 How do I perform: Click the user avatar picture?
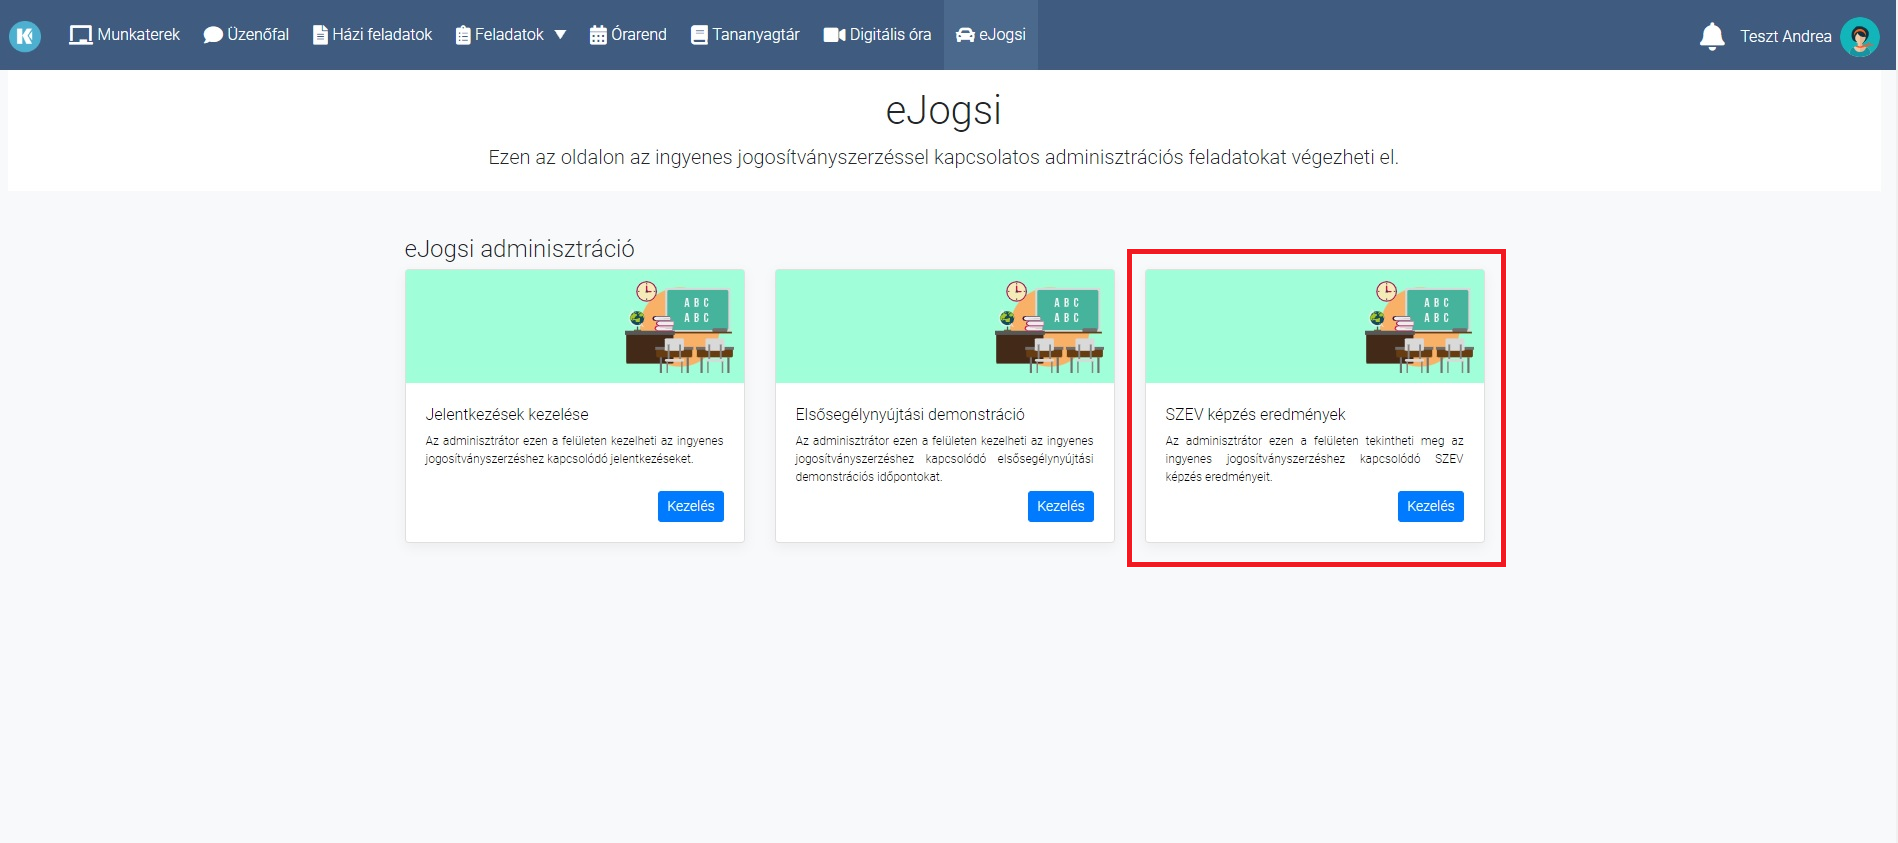pyautogui.click(x=1860, y=37)
